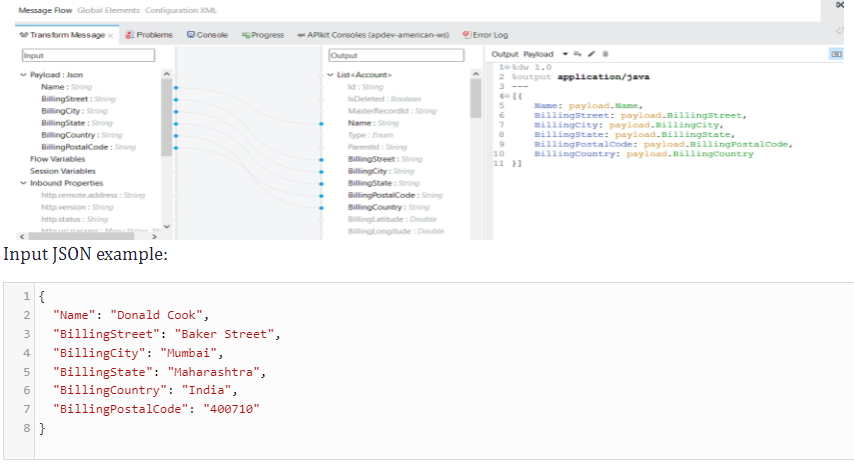Click input tree horizontal scroll left arrow
Image resolution: width=854 pixels, height=470 pixels.
pos(22,236)
